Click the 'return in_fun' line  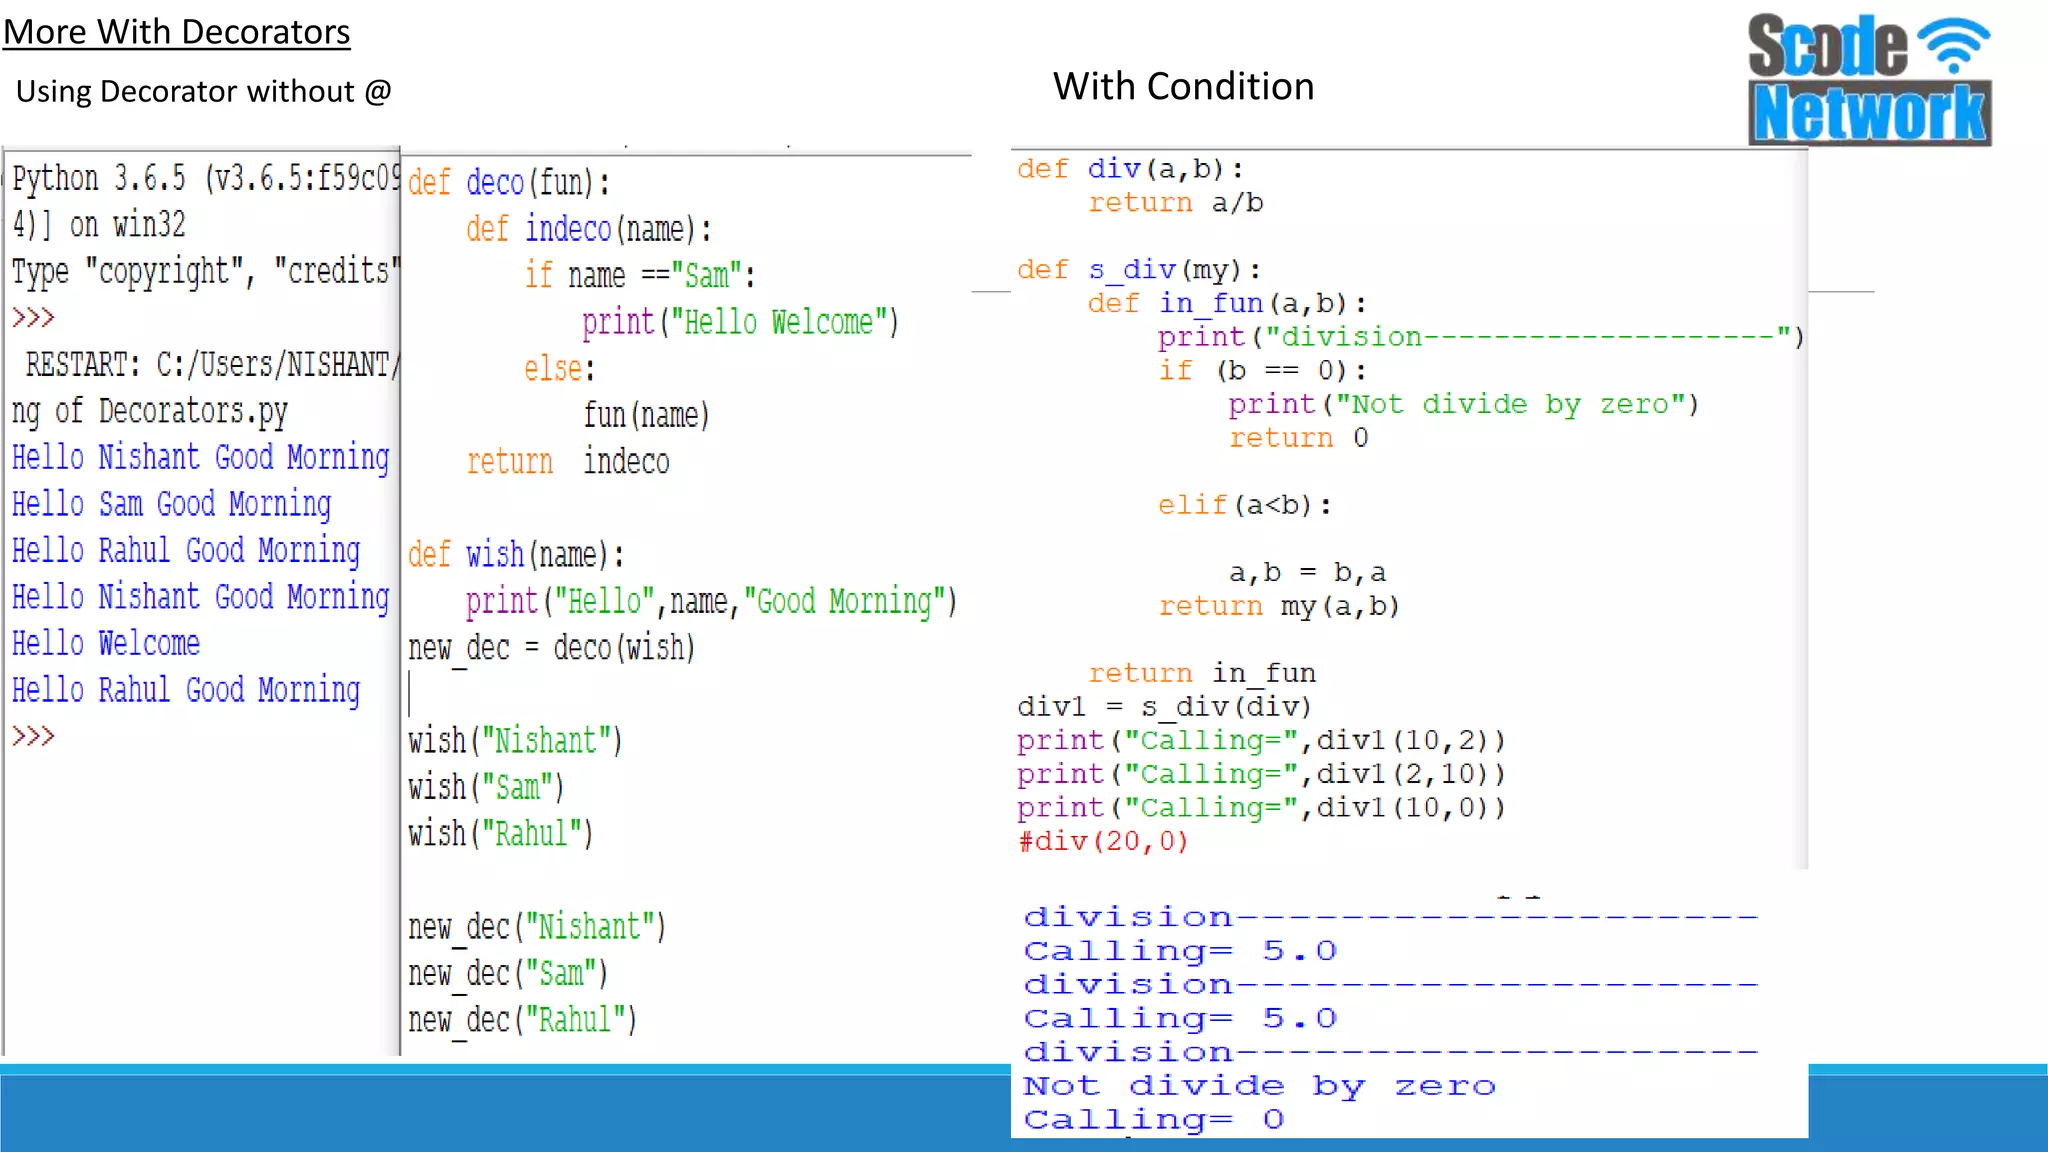coord(1202,673)
